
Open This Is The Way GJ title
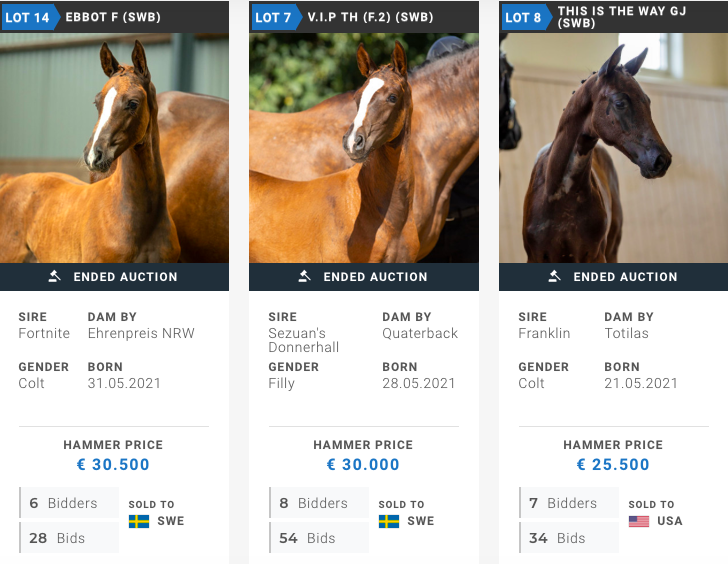[622, 17]
